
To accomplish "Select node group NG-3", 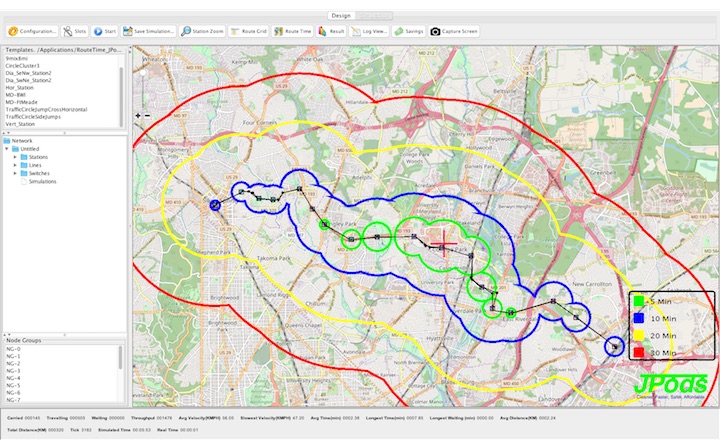I will (13, 371).
